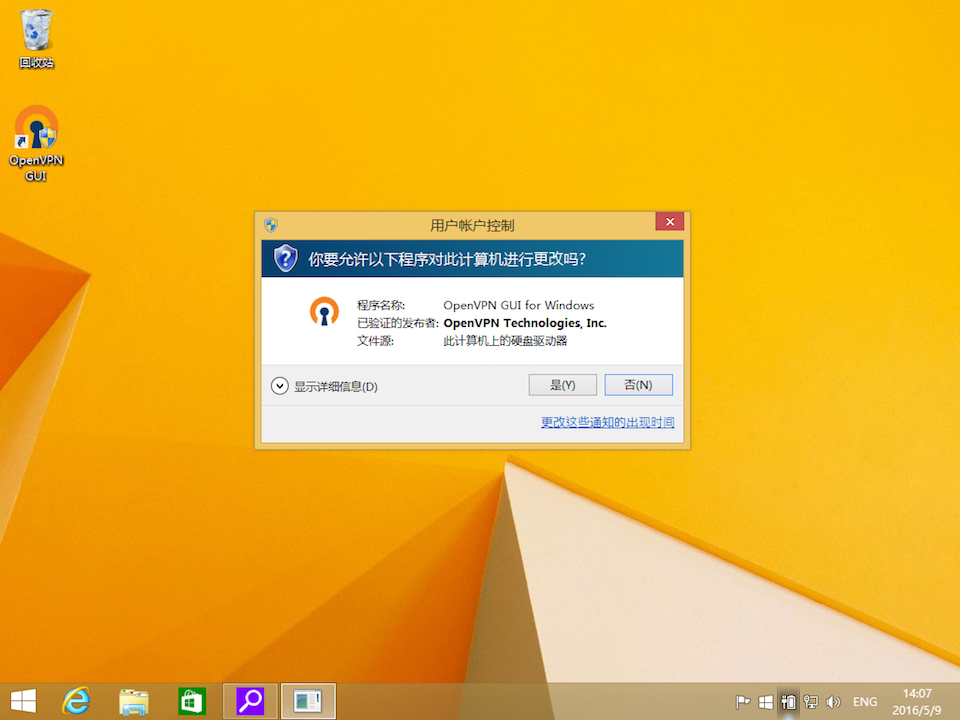Click the OpenVPN logo in the UAC dialog
The image size is (960, 720).
pos(324,311)
